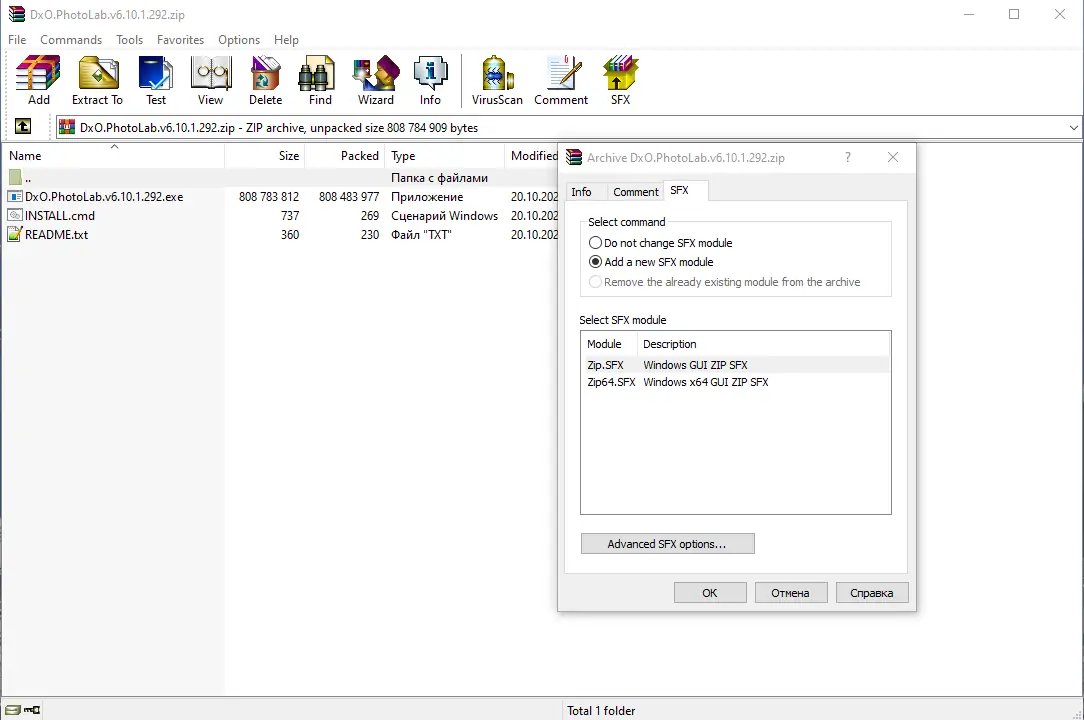Select the file name README.txt
The image size is (1084, 720).
coord(57,234)
